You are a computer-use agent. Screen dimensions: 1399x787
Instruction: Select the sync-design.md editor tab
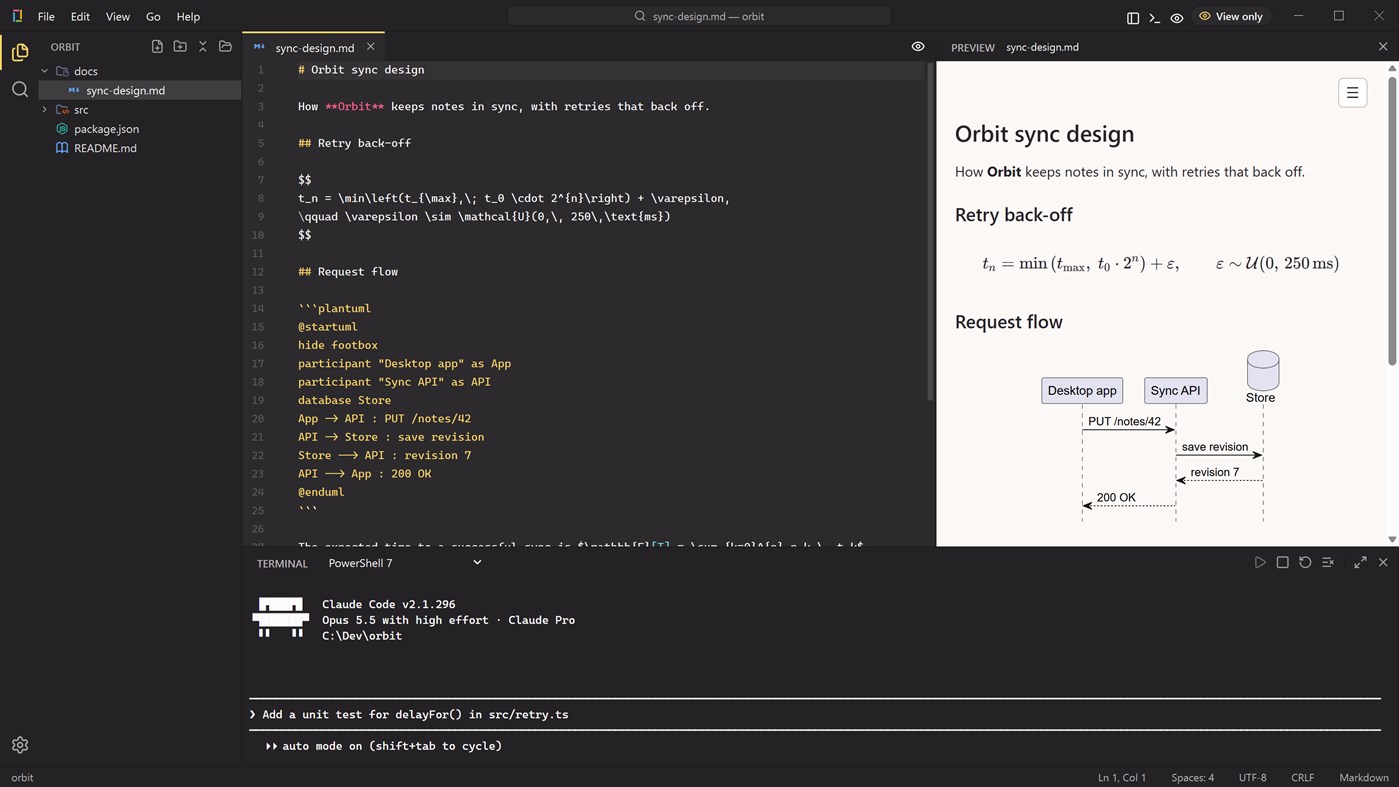(314, 47)
